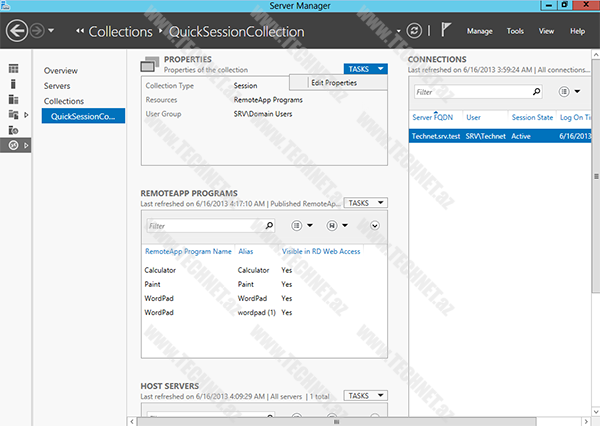Choose Edit Properties from the menu

tap(333, 83)
